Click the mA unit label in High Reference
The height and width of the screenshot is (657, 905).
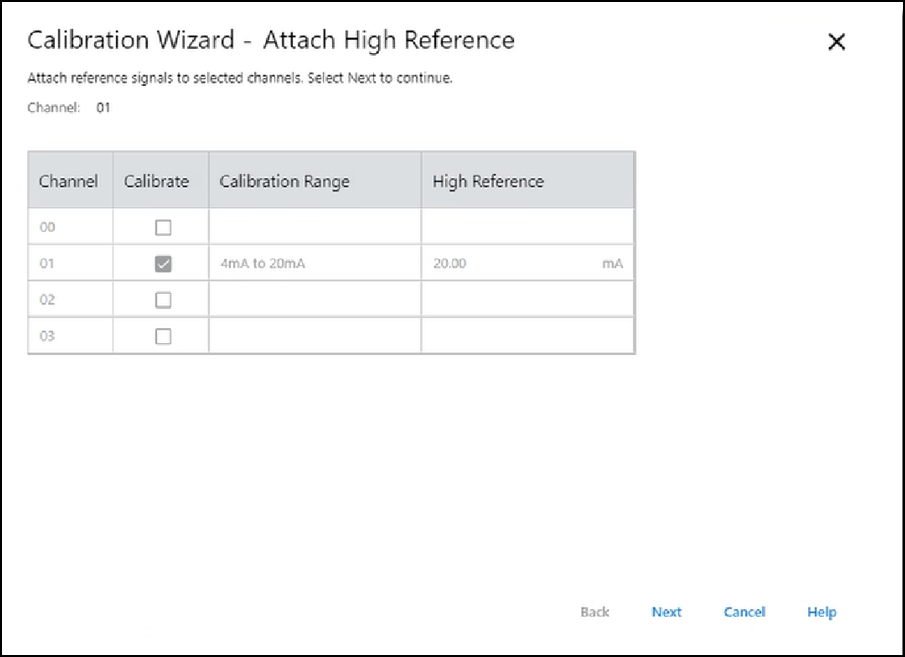click(x=612, y=264)
